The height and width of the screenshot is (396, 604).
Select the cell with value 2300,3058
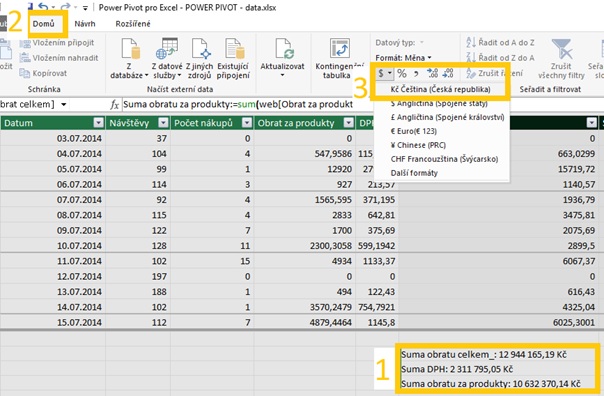pyautogui.click(x=305, y=245)
